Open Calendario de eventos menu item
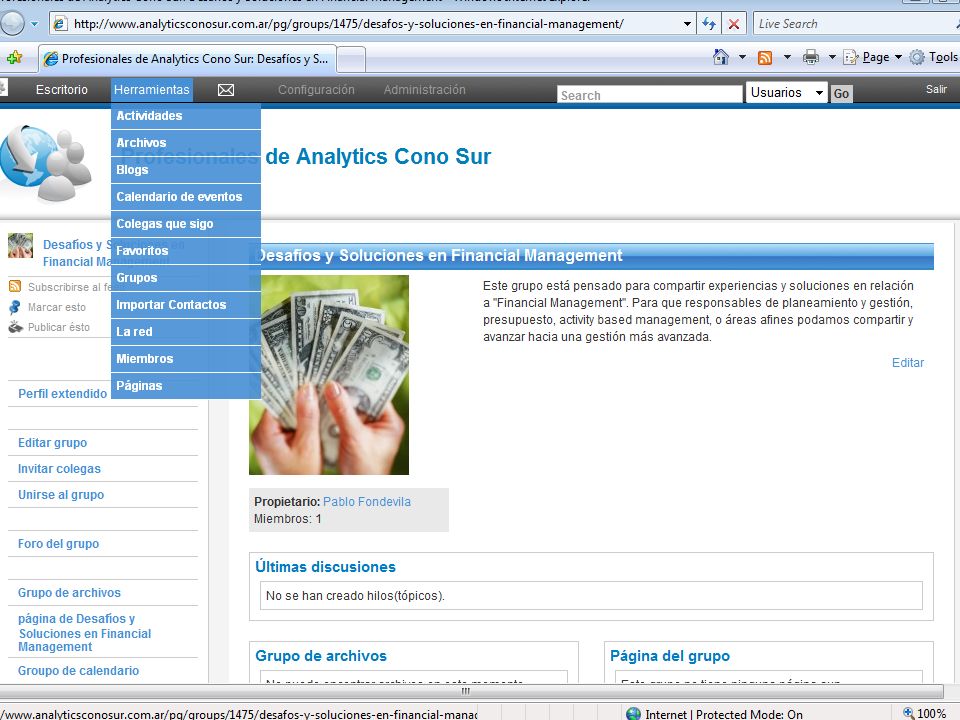This screenshot has height=720, width=960. tap(186, 197)
